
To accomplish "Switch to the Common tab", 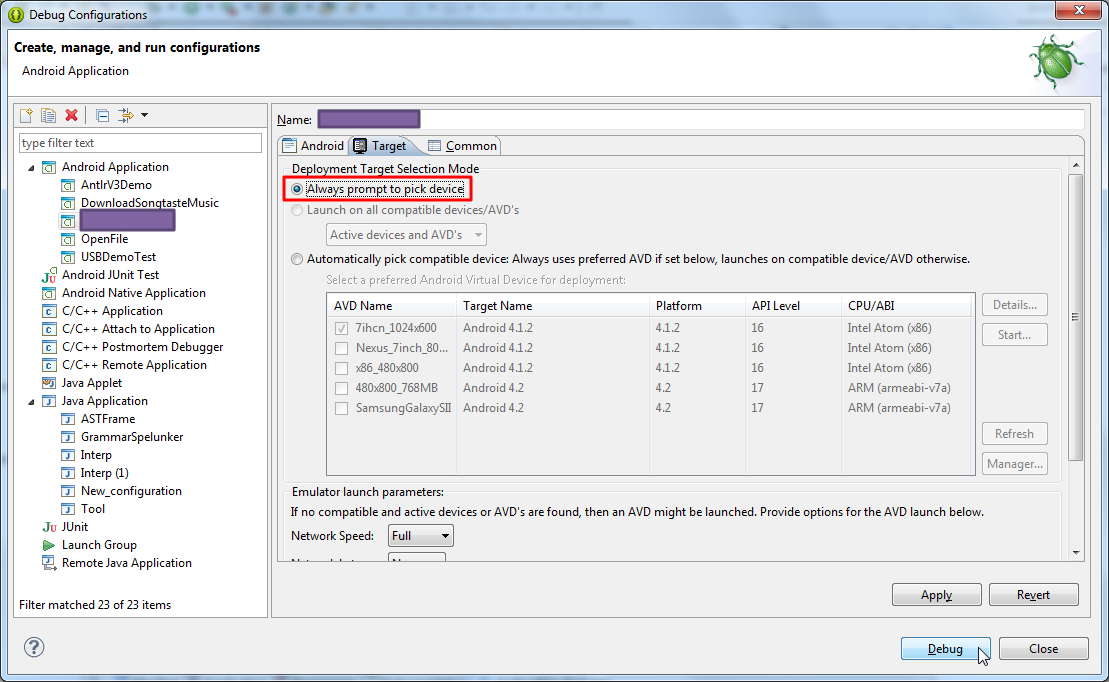I will (x=463, y=146).
